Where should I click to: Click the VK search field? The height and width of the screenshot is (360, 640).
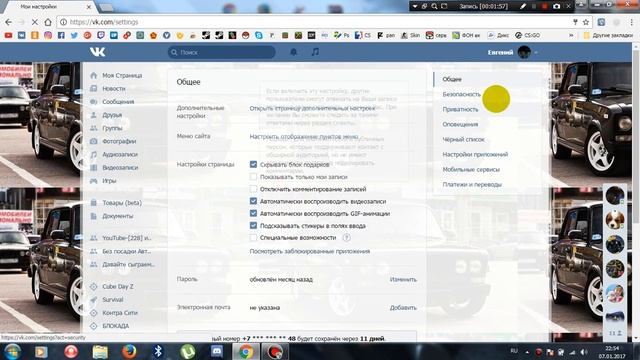tap(221, 52)
